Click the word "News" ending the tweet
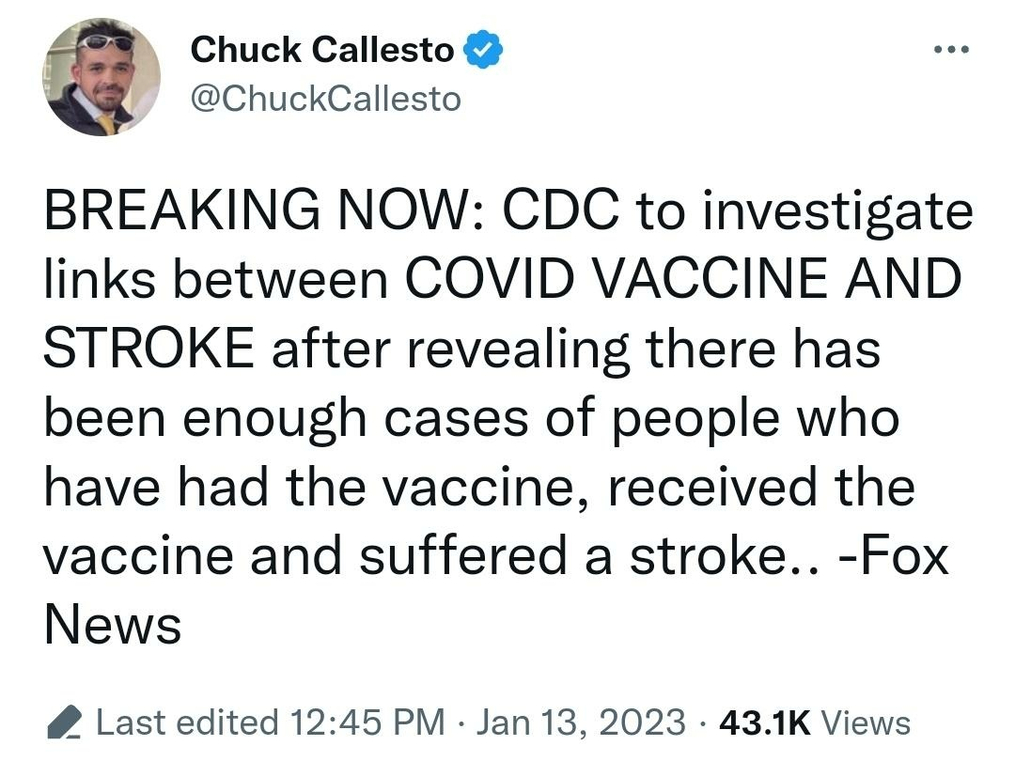This screenshot has width=1015, height=761. (112, 625)
